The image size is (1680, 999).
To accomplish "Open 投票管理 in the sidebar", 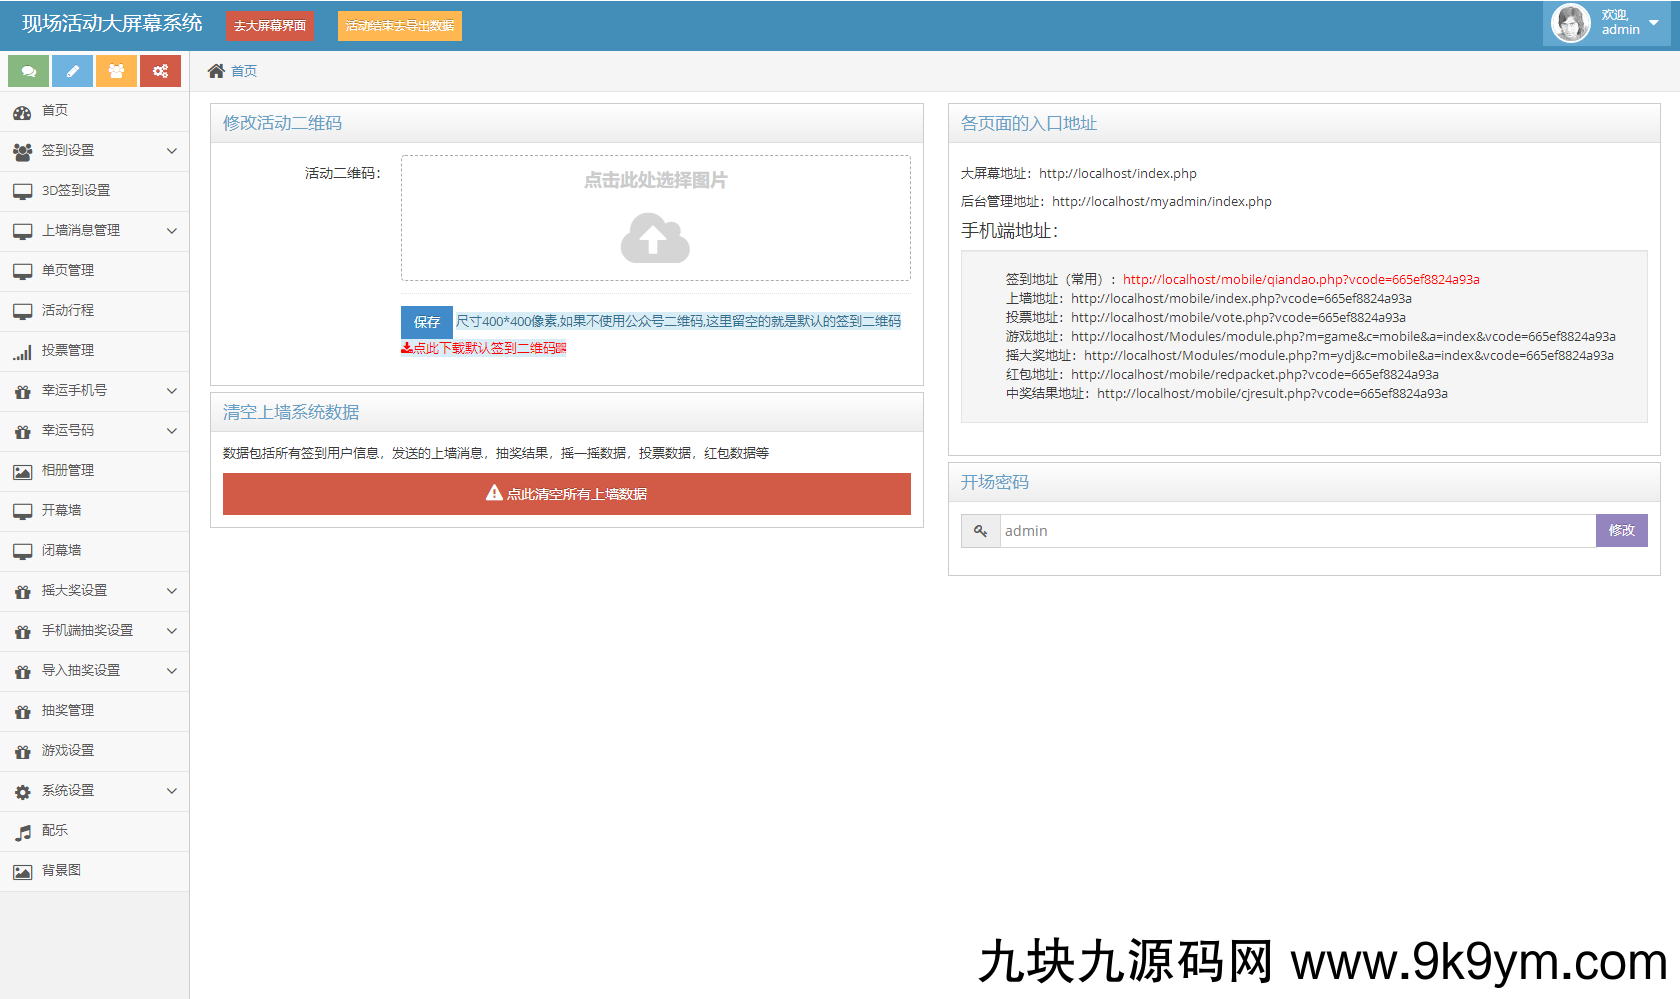I will tap(68, 351).
